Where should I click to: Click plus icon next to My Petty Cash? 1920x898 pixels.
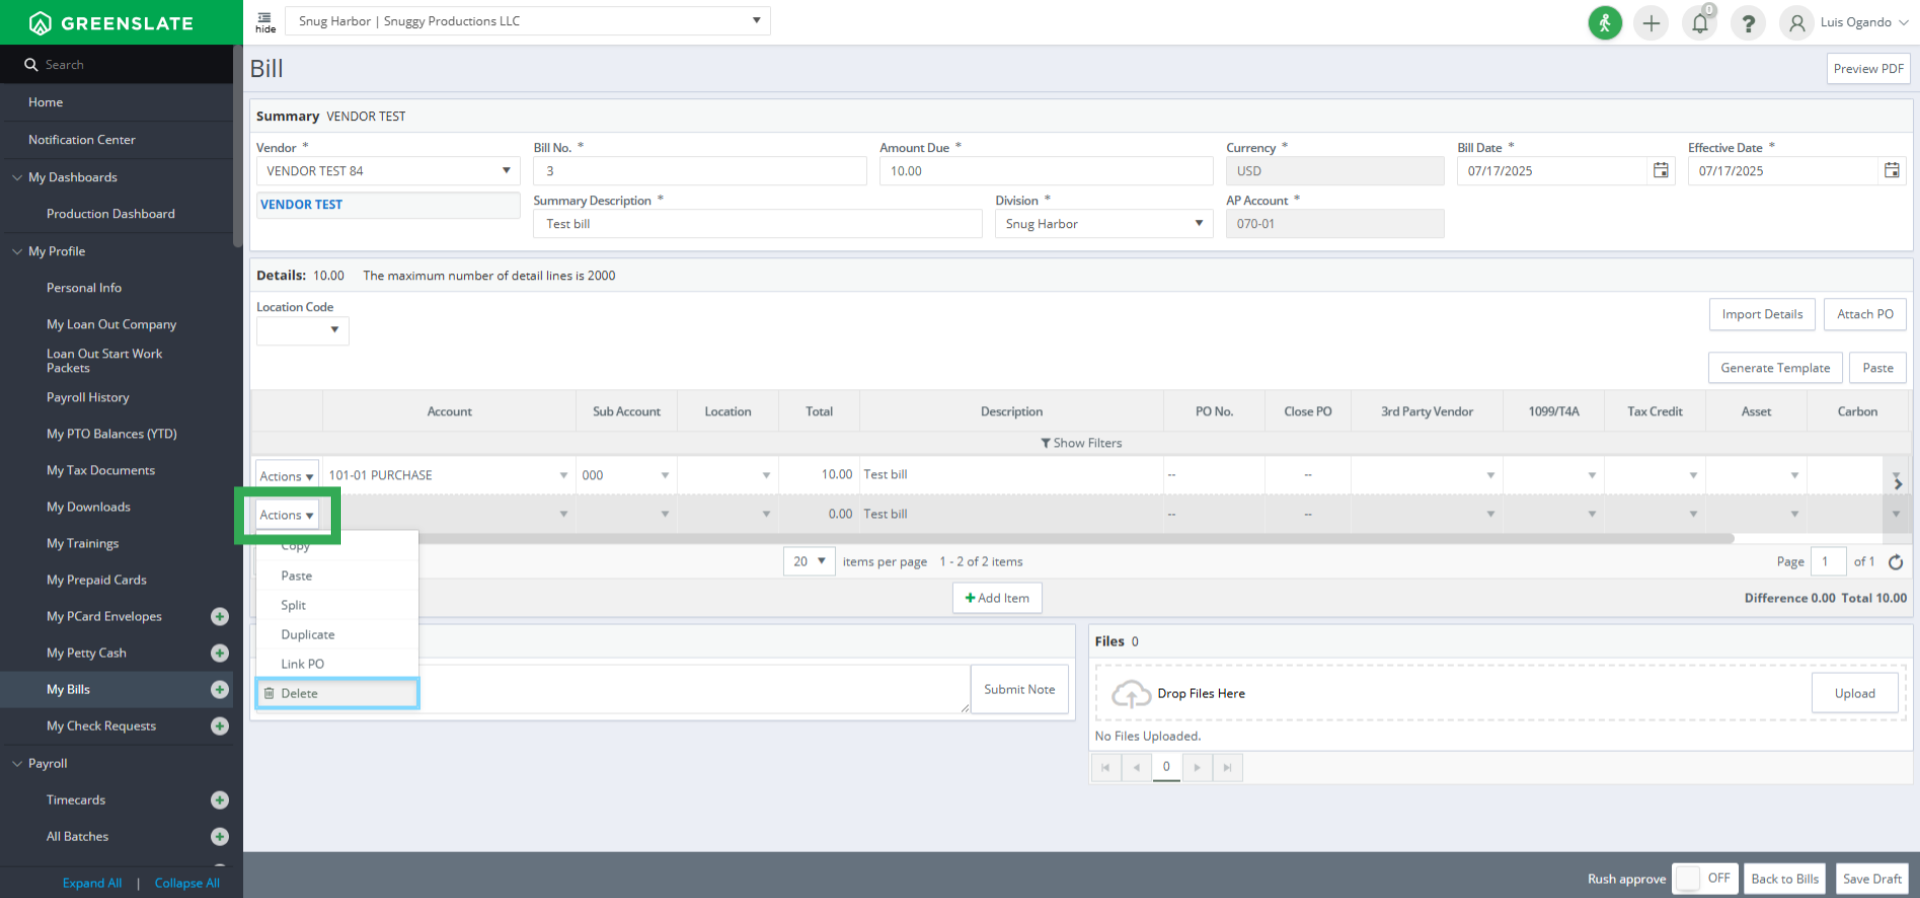[220, 653]
